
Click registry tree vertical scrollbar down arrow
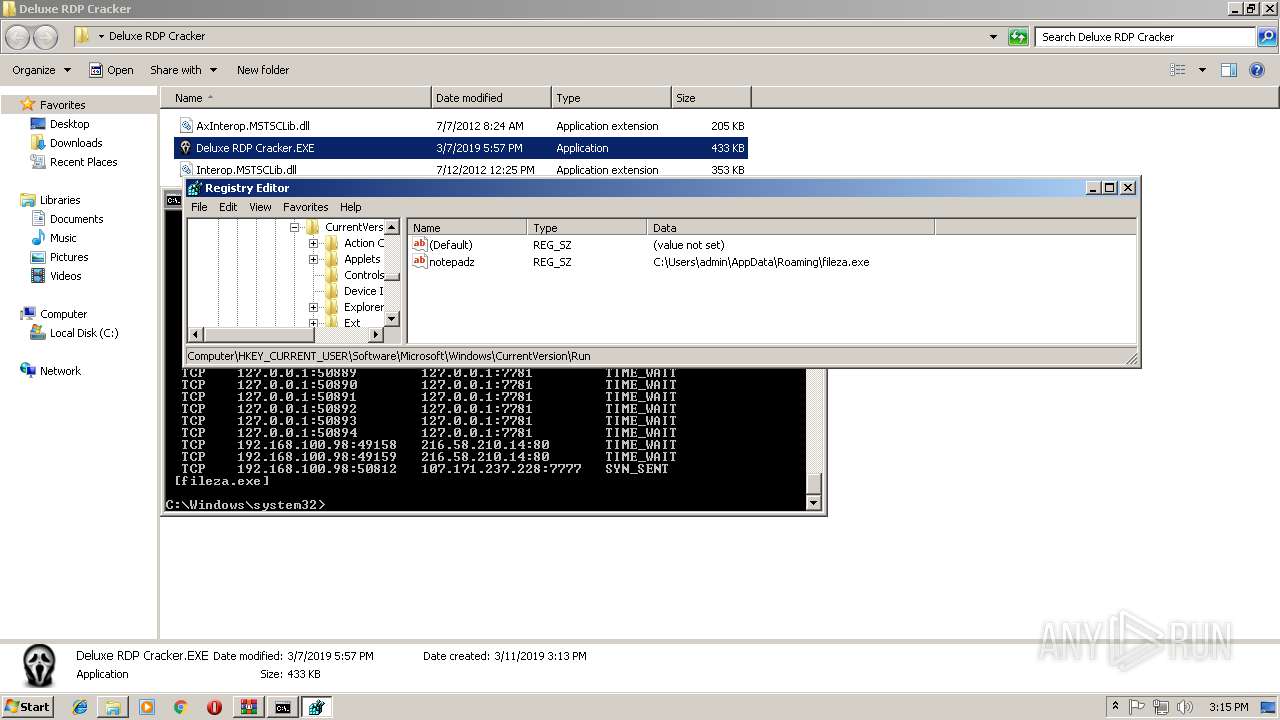point(392,319)
